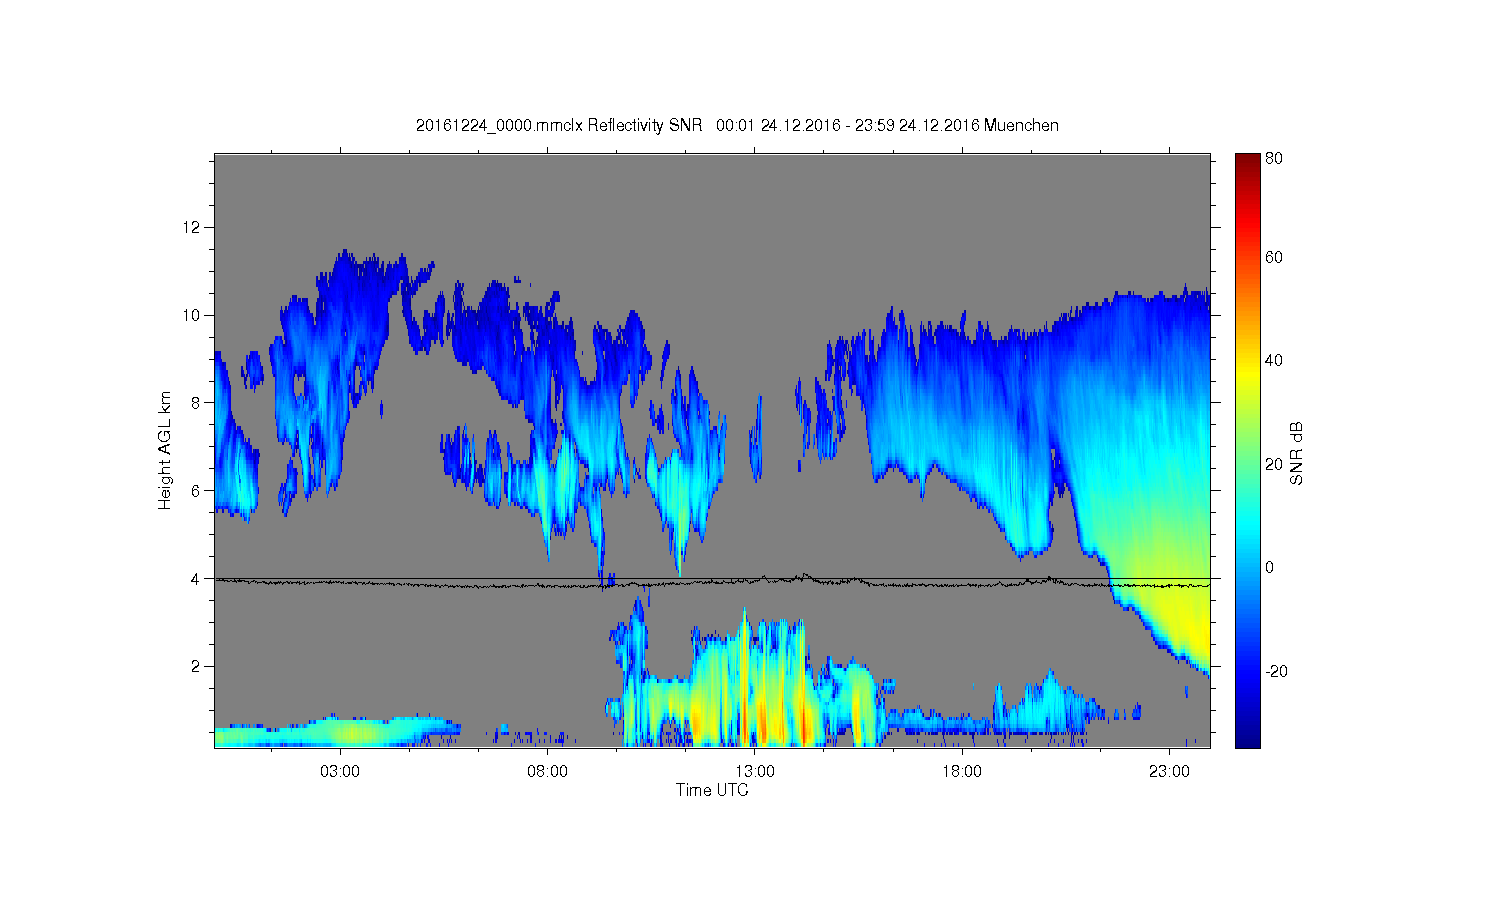Image resolution: width=1500 pixels, height=900 pixels.
Task: Click the height tick label 2
Action: coord(196,666)
